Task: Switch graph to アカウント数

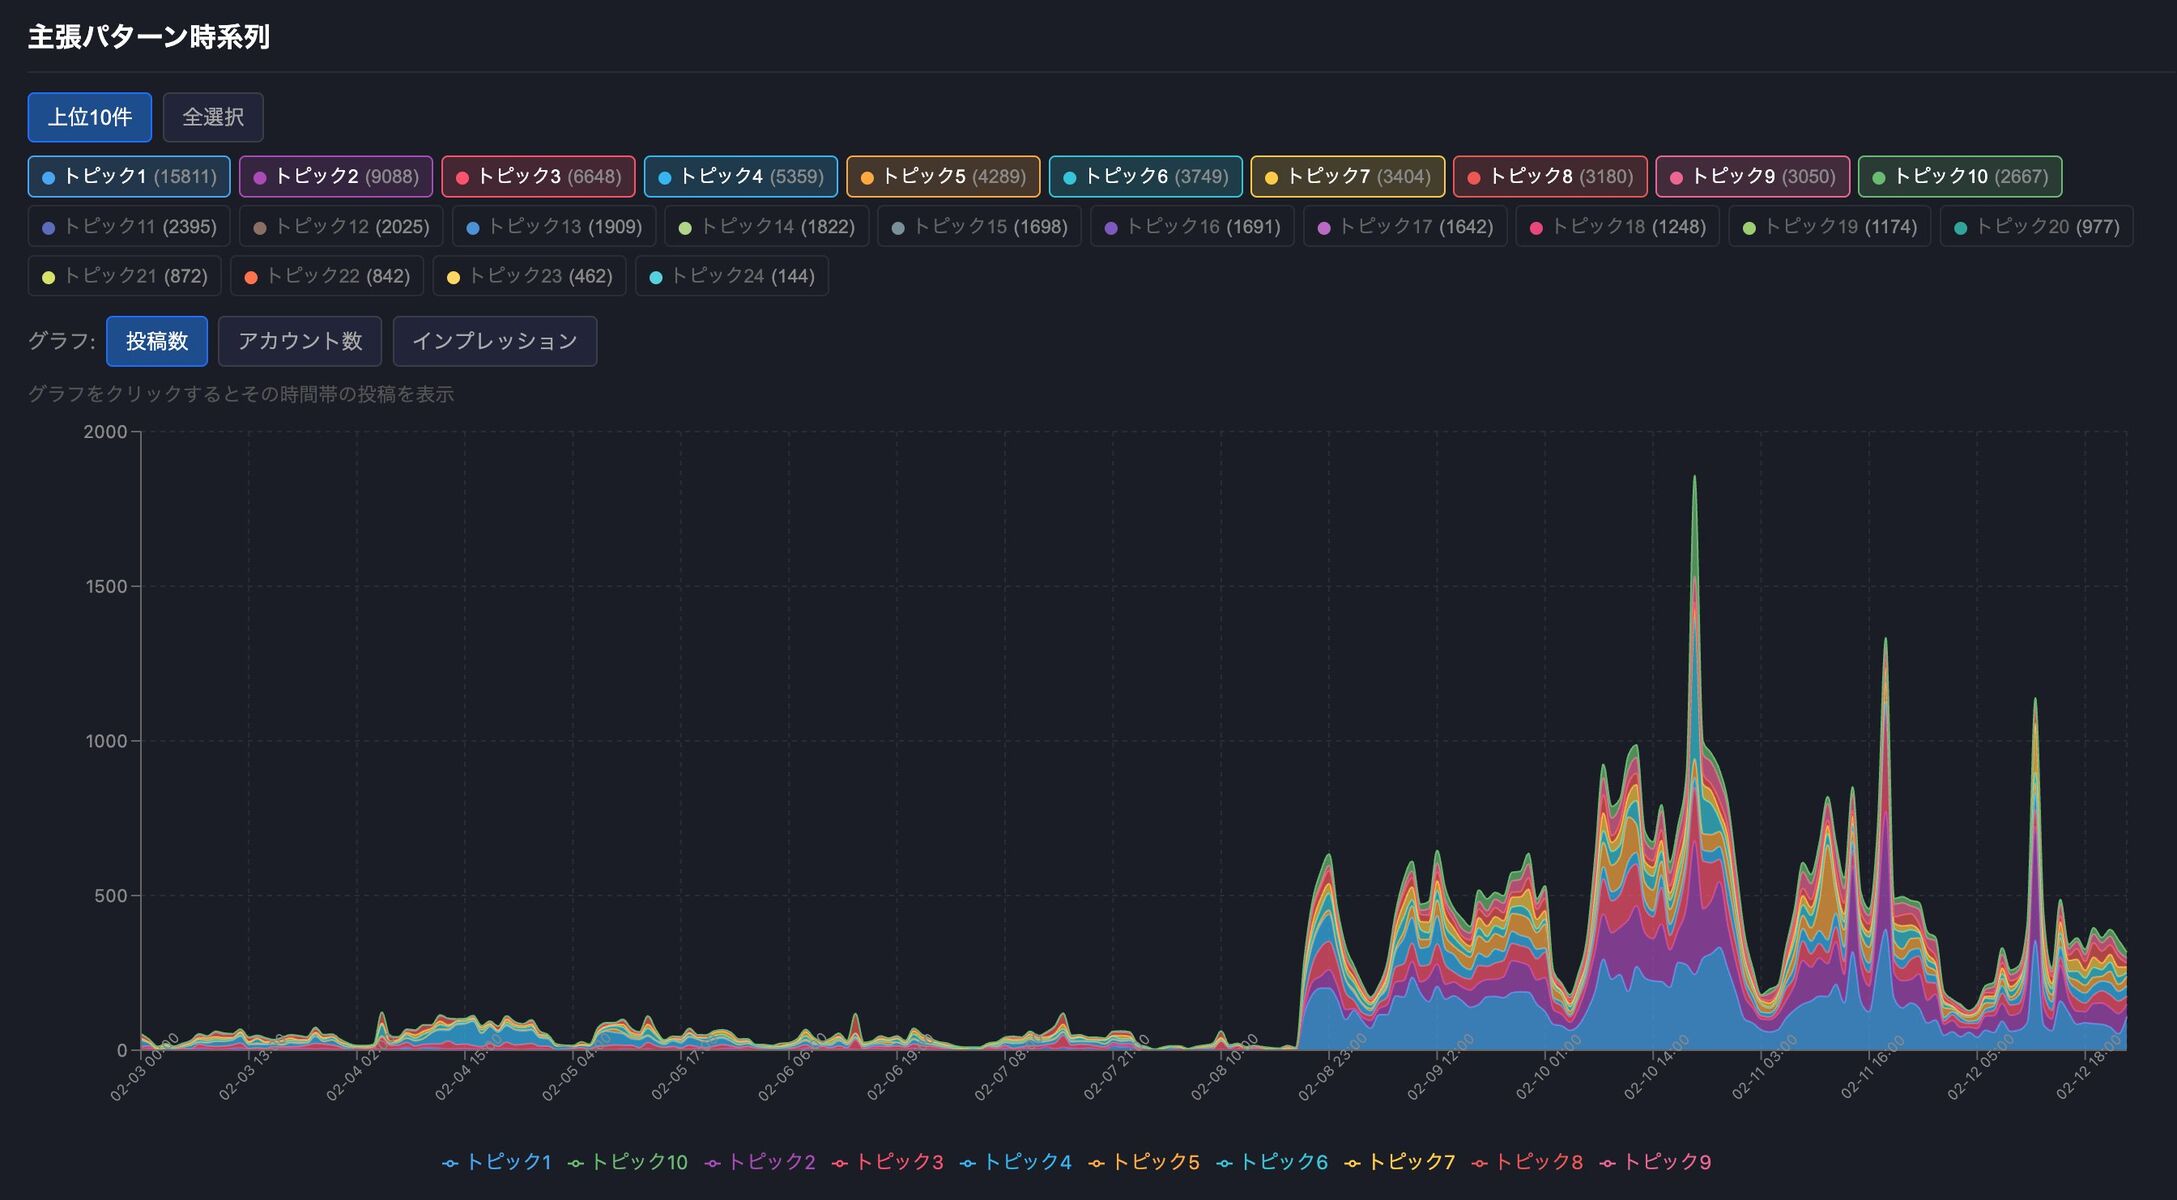Action: pyautogui.click(x=299, y=341)
